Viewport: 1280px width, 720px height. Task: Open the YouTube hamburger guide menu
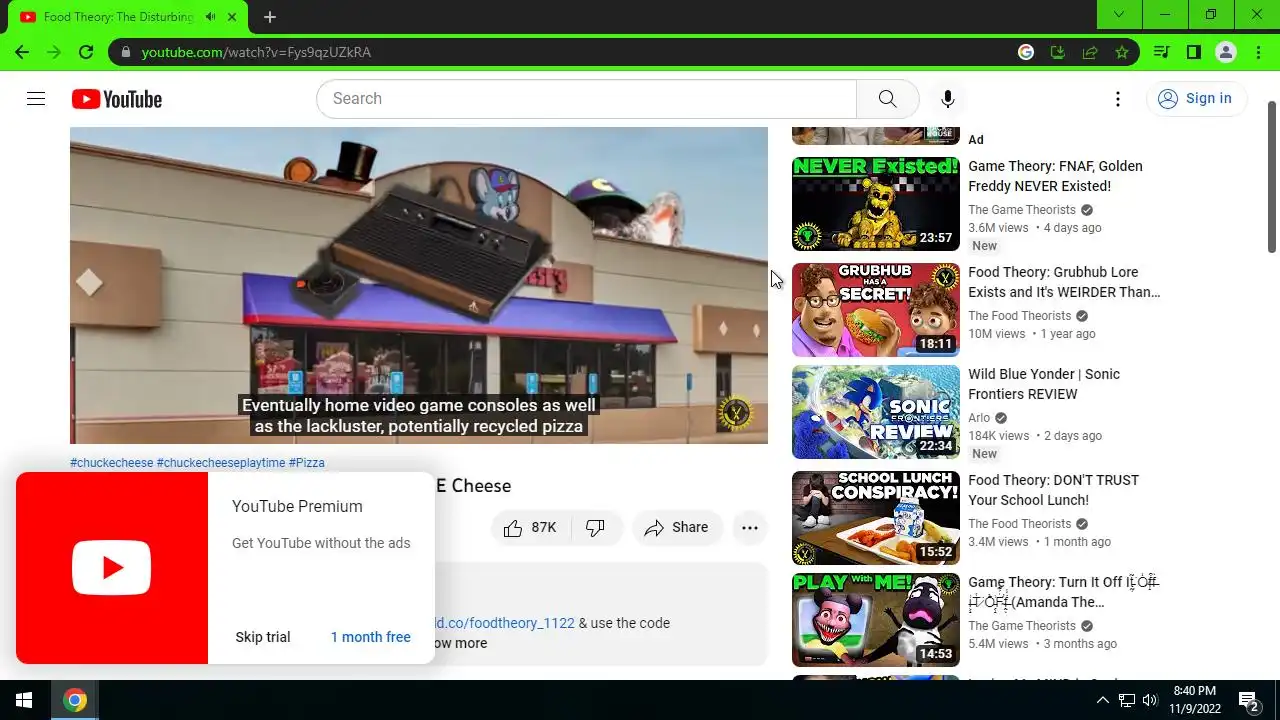tap(36, 98)
